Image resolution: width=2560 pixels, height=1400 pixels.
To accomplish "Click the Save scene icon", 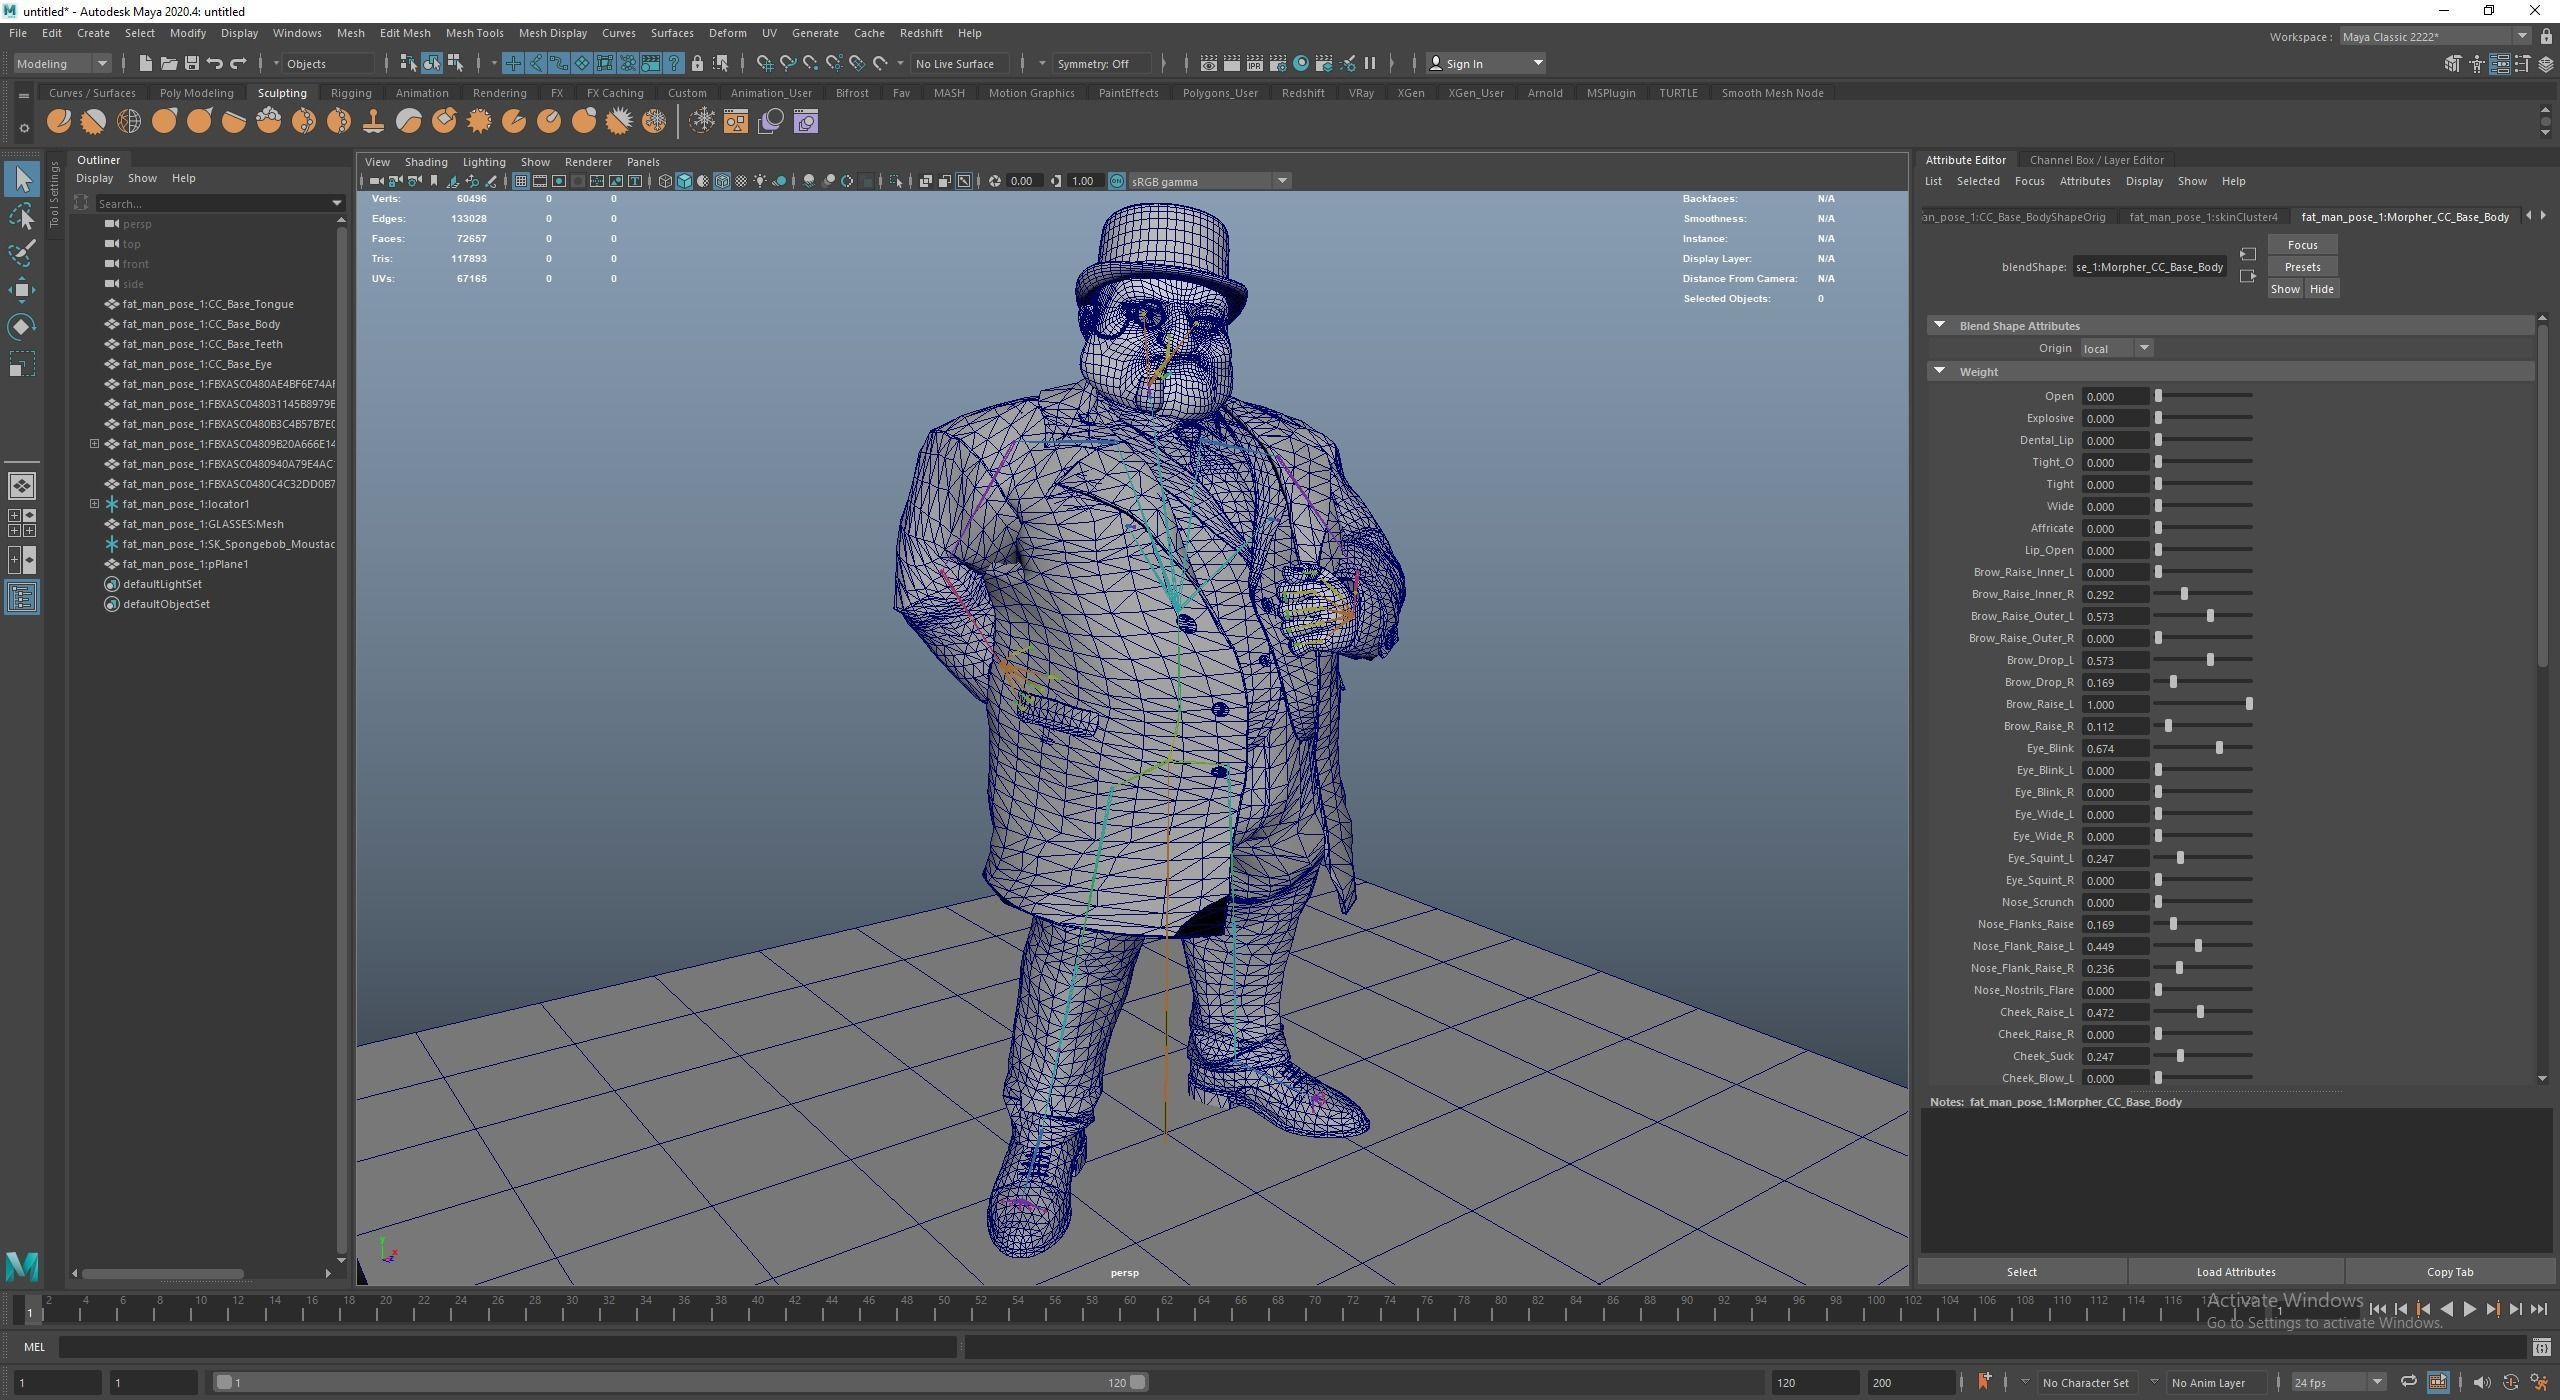I will click(192, 64).
